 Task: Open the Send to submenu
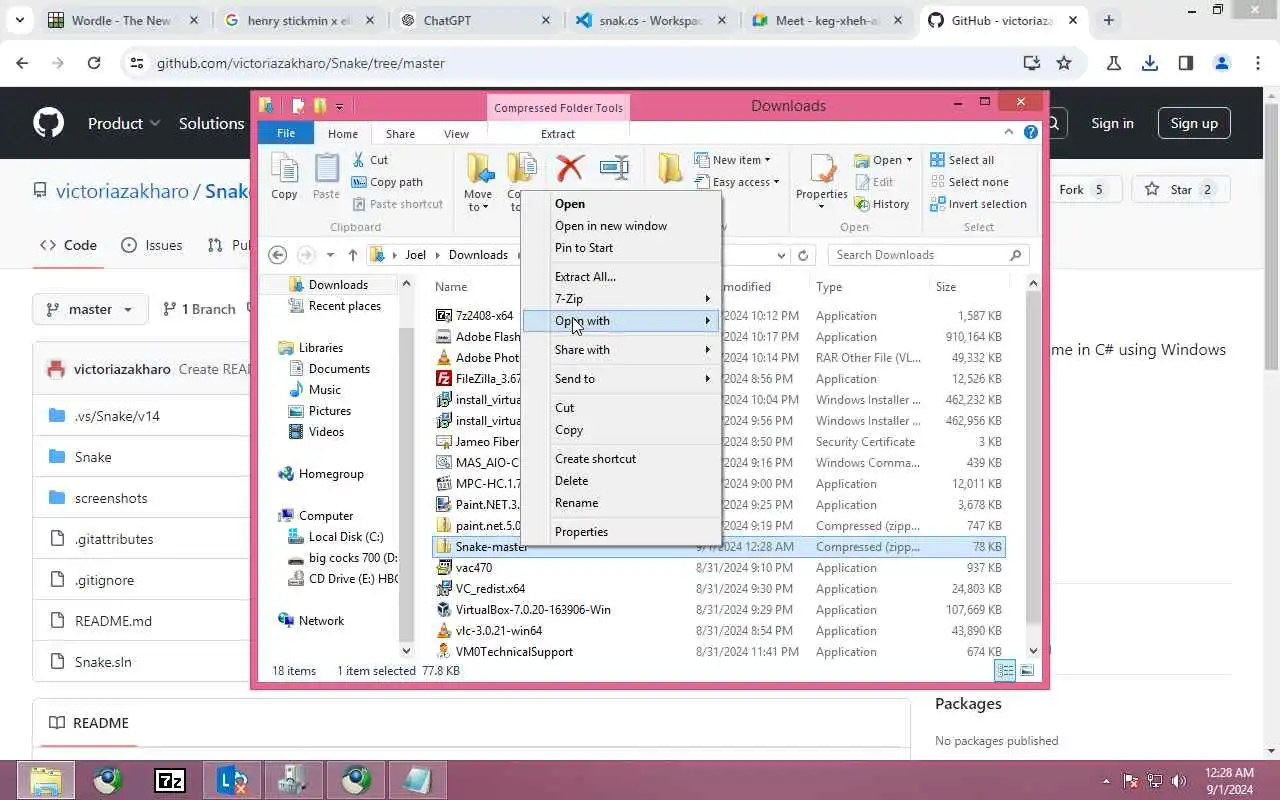[x=621, y=379]
